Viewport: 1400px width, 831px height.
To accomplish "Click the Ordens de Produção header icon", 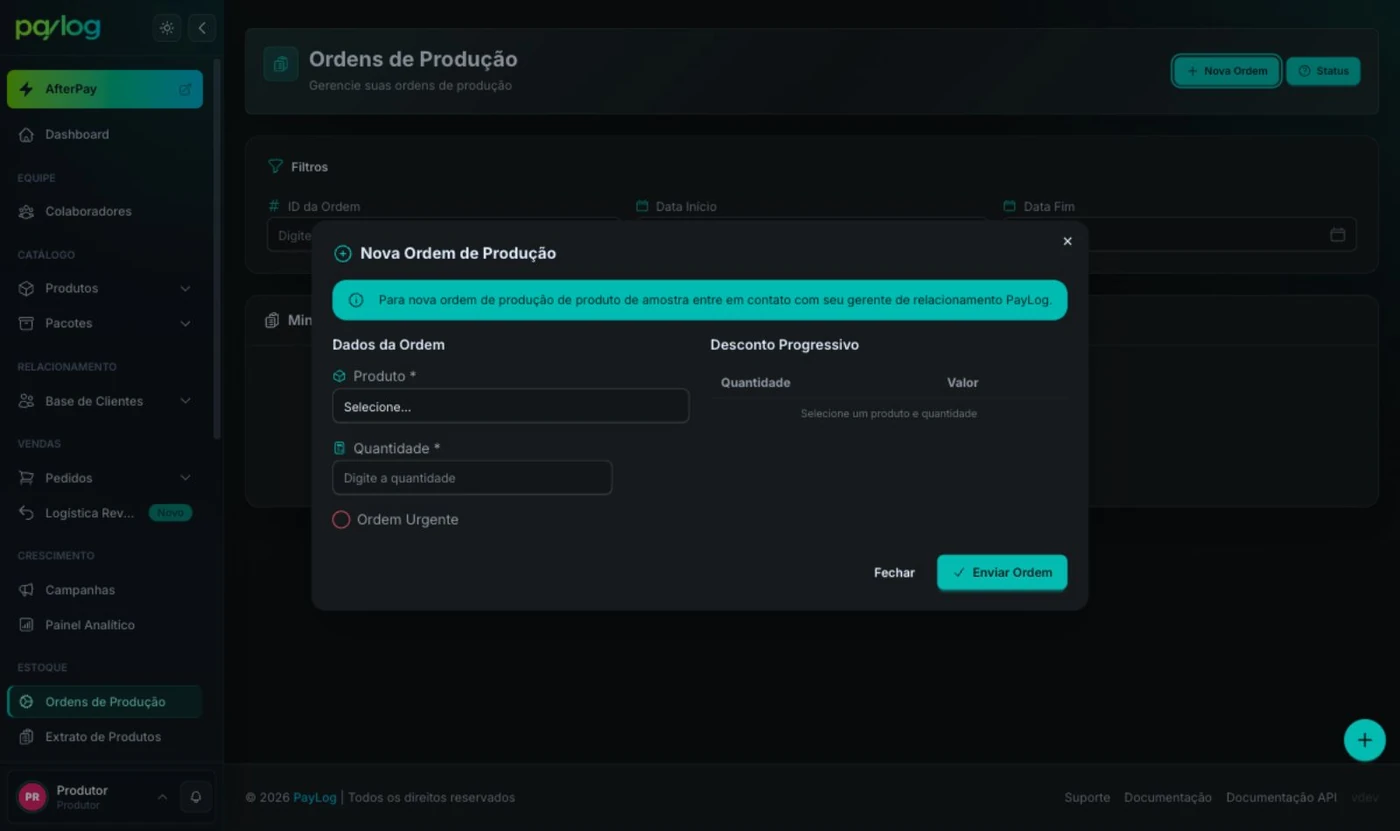I will (x=281, y=64).
